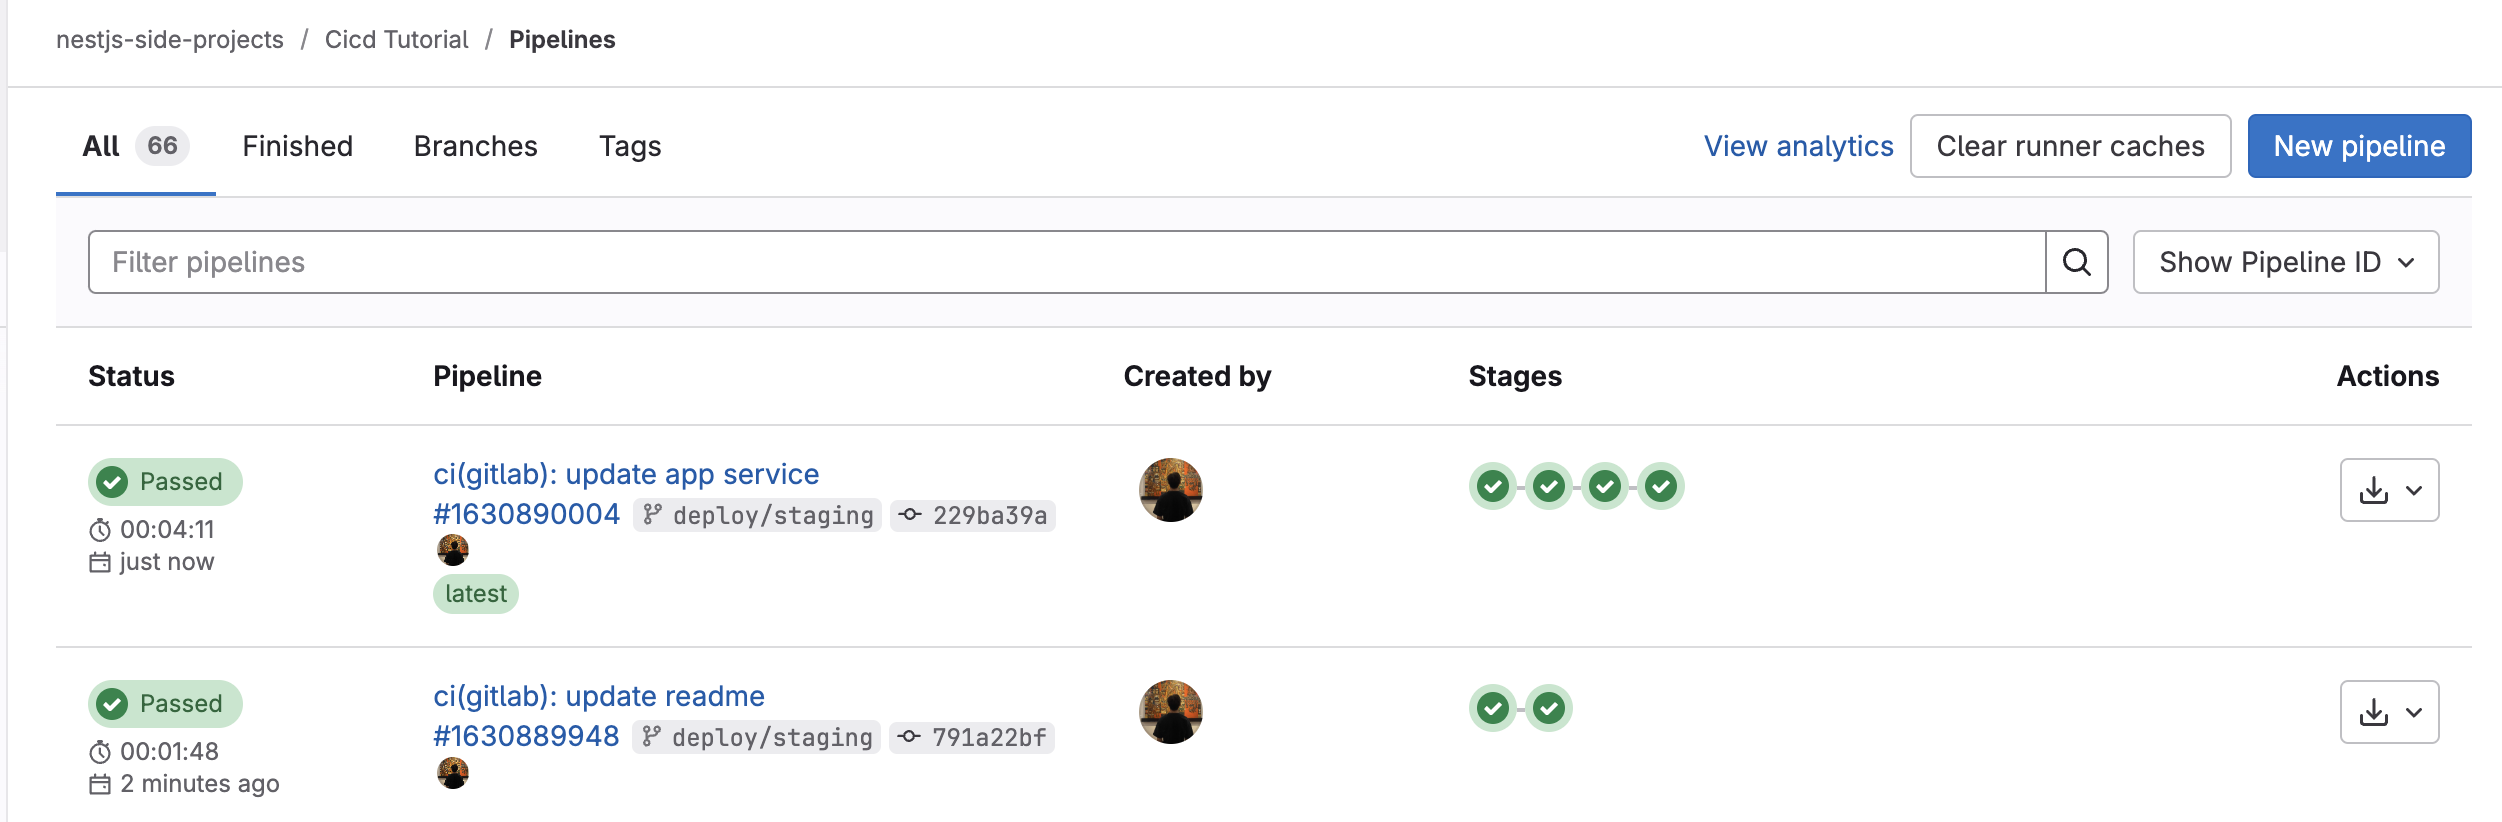This screenshot has height=822, width=2502.
Task: Open the Show Pipeline ID dropdown
Action: point(2285,262)
